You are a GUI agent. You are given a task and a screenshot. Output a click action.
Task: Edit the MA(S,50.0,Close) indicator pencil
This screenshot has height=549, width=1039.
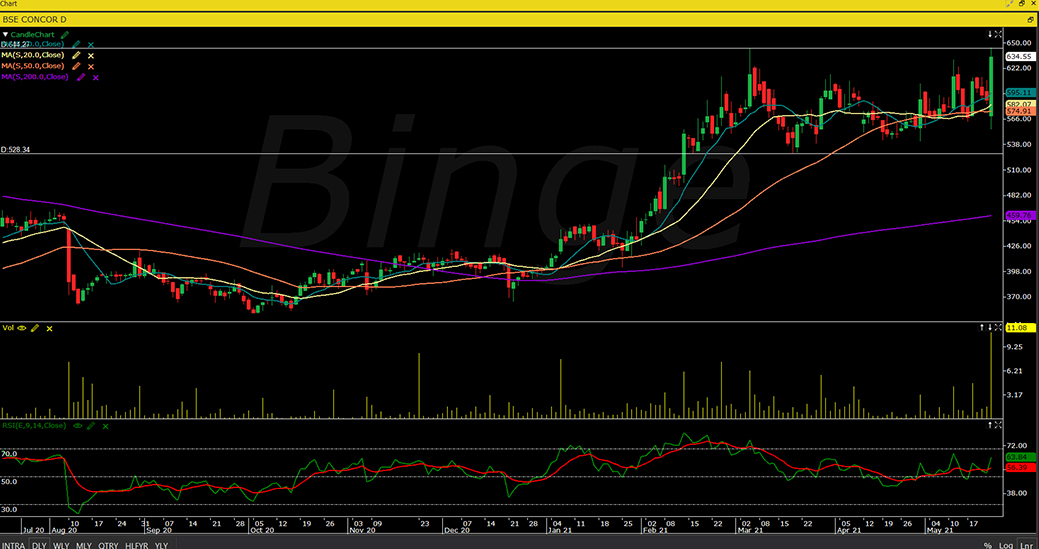[x=77, y=66]
